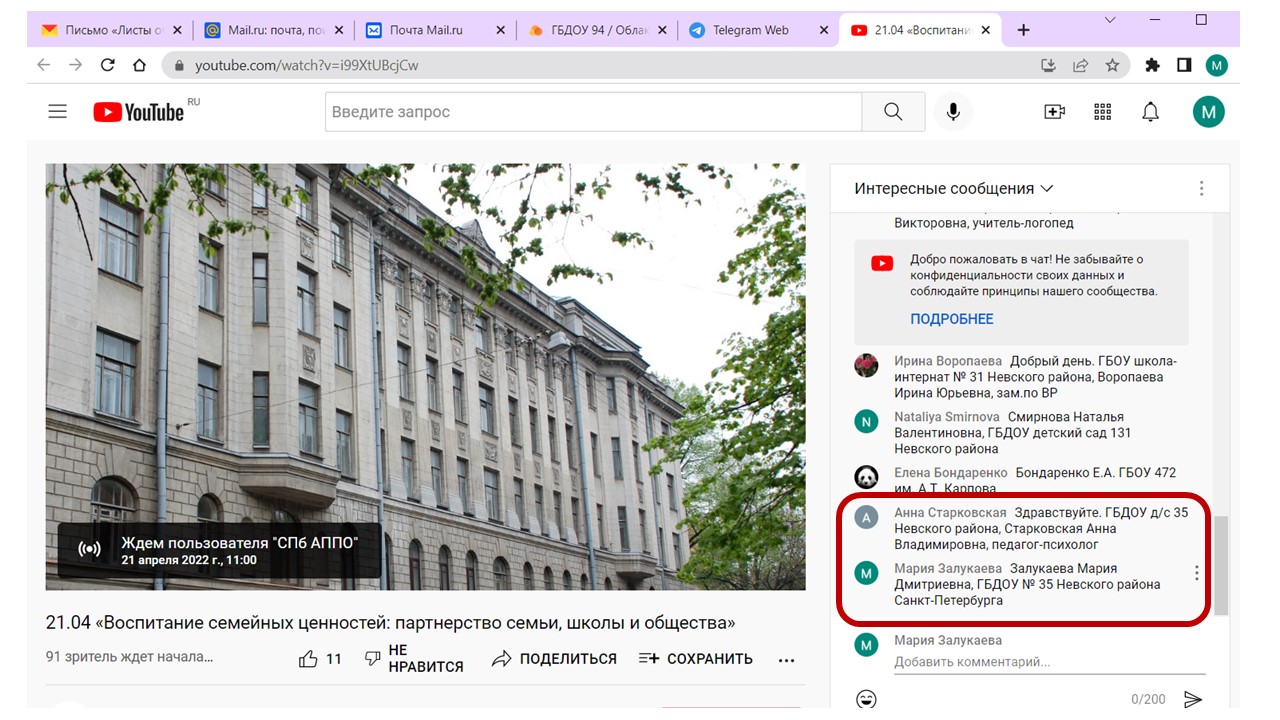Viewport: 1280px width, 720px height.
Task: Open the YouTube guide hamburger menu
Action: (x=57, y=111)
